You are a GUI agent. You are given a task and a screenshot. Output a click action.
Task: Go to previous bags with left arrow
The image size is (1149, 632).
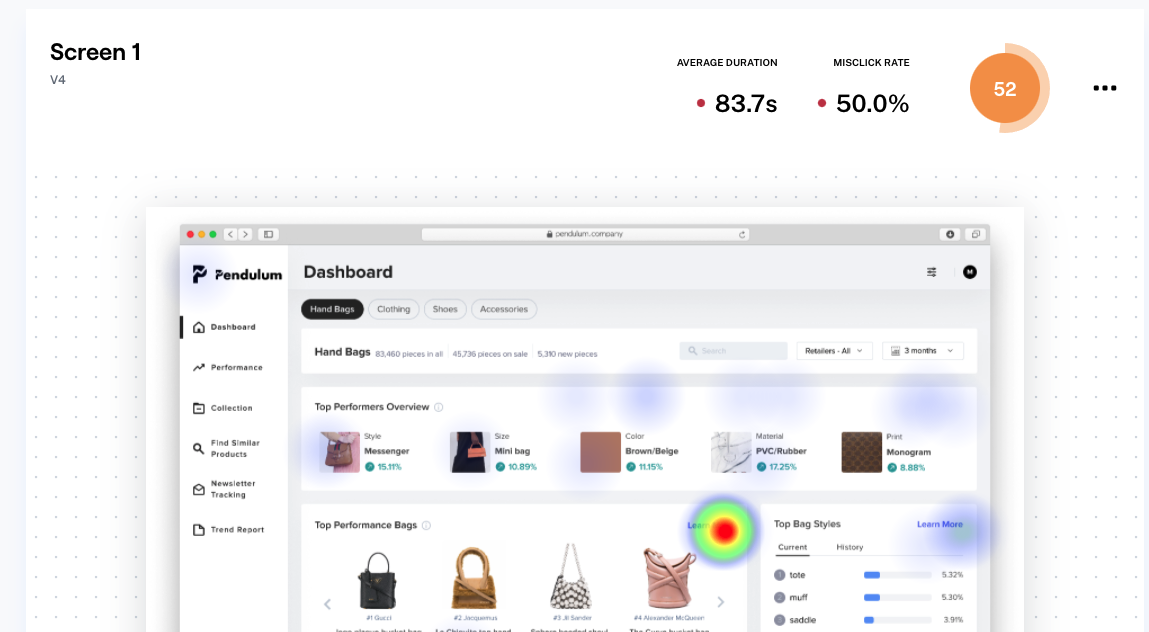328,604
